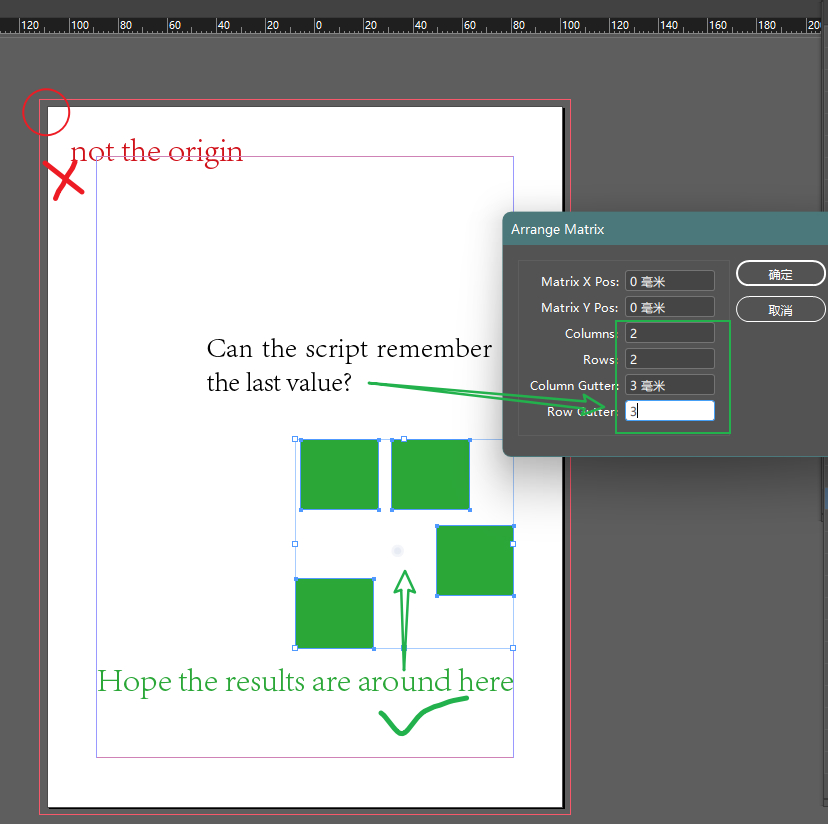
Task: Click the gray pasteboard outside the page
Action: pos(700,650)
